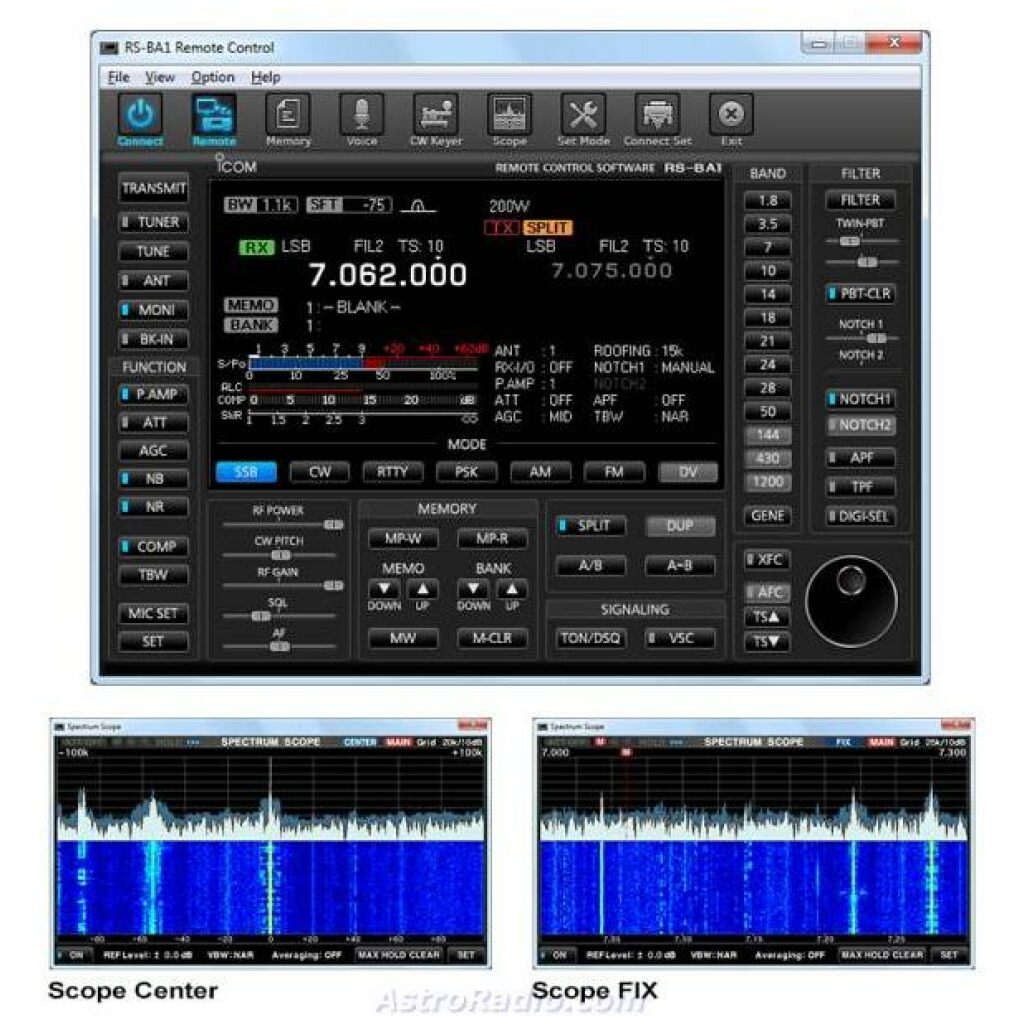The height and width of the screenshot is (1024, 1024).
Task: Click the MEMO UP arrow
Action: (423, 589)
